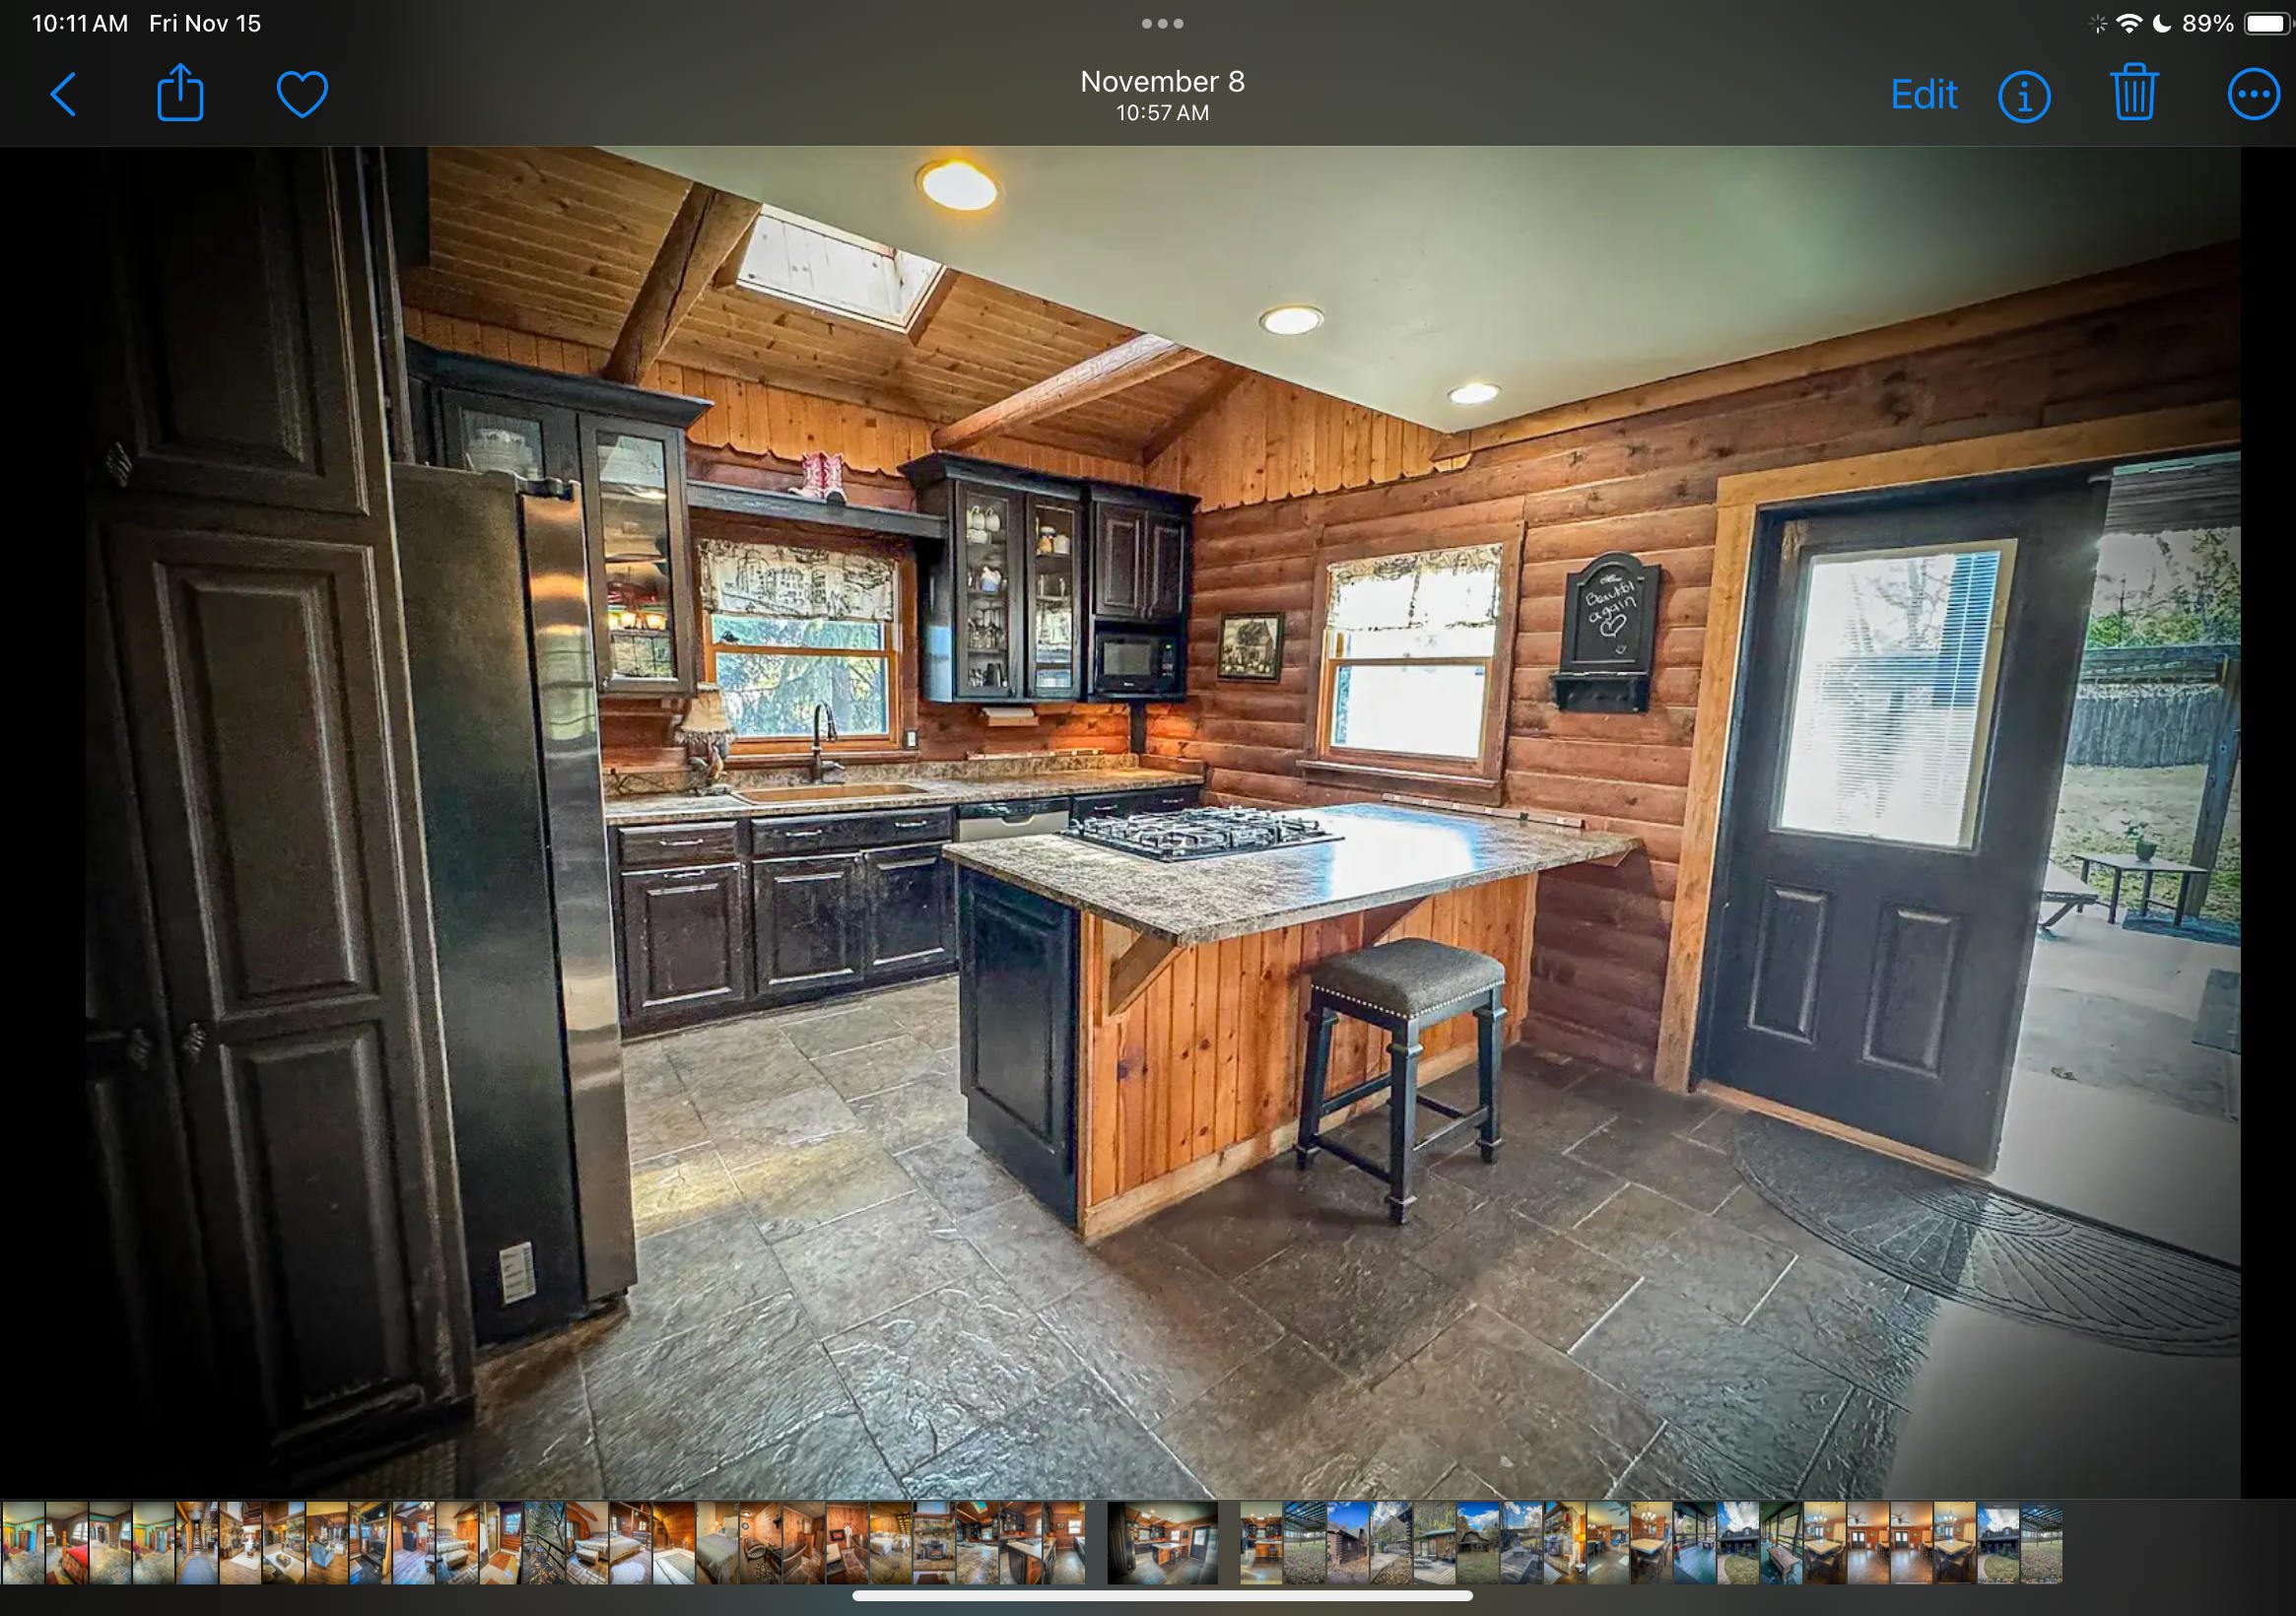Viewport: 2296px width, 1616px height.
Task: Tap the clock in the status bar
Action: pos(79,24)
